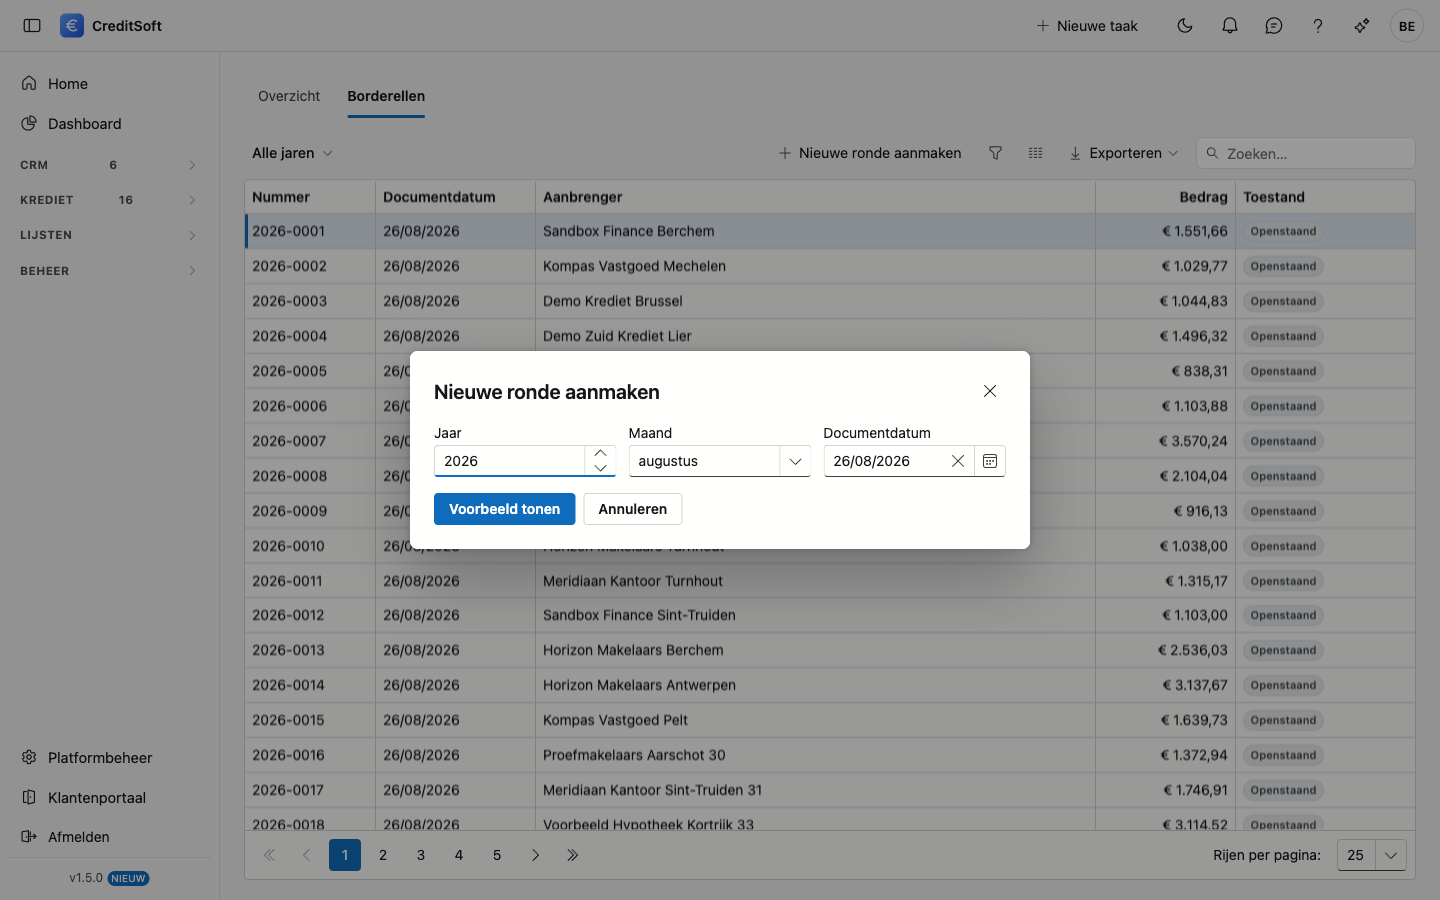Open Home in the sidebar
1440x900 pixels.
point(109,84)
